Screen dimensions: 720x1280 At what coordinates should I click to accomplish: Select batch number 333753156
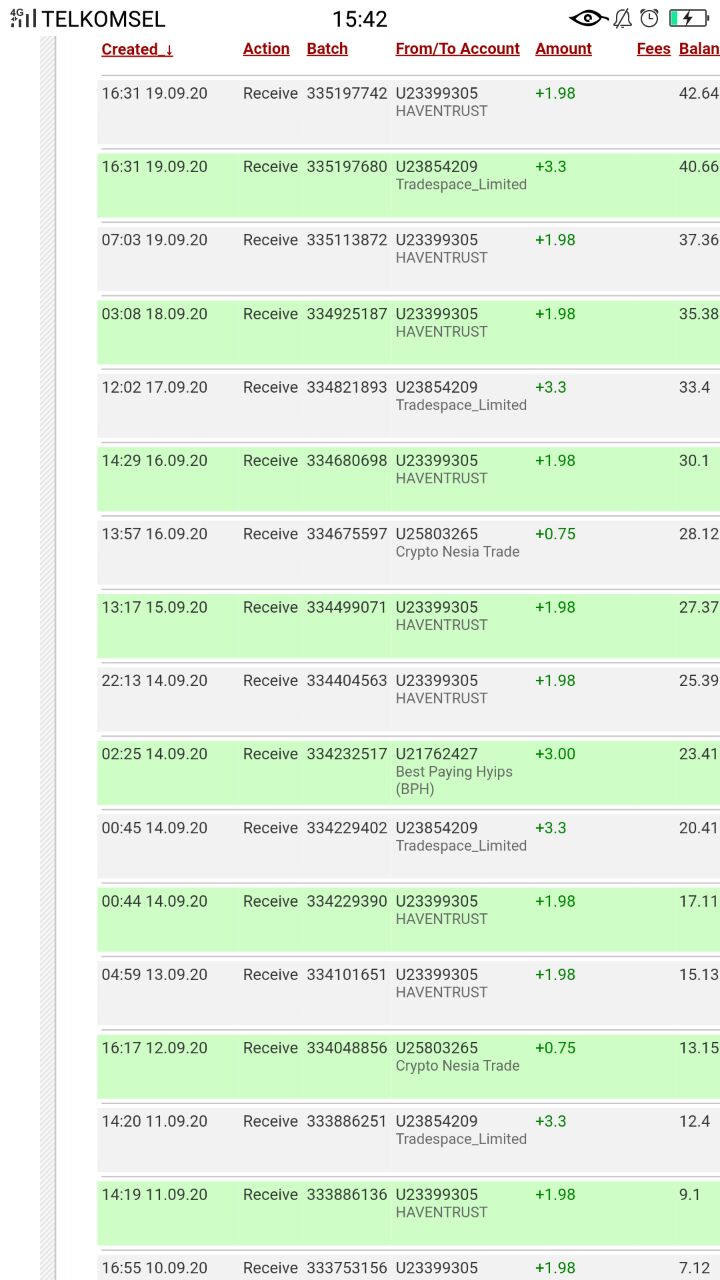tap(347, 1268)
